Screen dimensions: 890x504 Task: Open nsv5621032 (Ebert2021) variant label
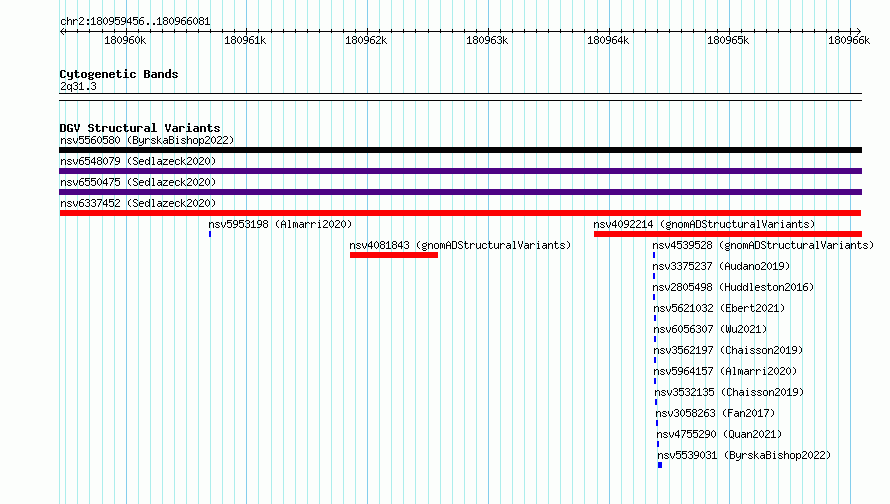[719, 308]
